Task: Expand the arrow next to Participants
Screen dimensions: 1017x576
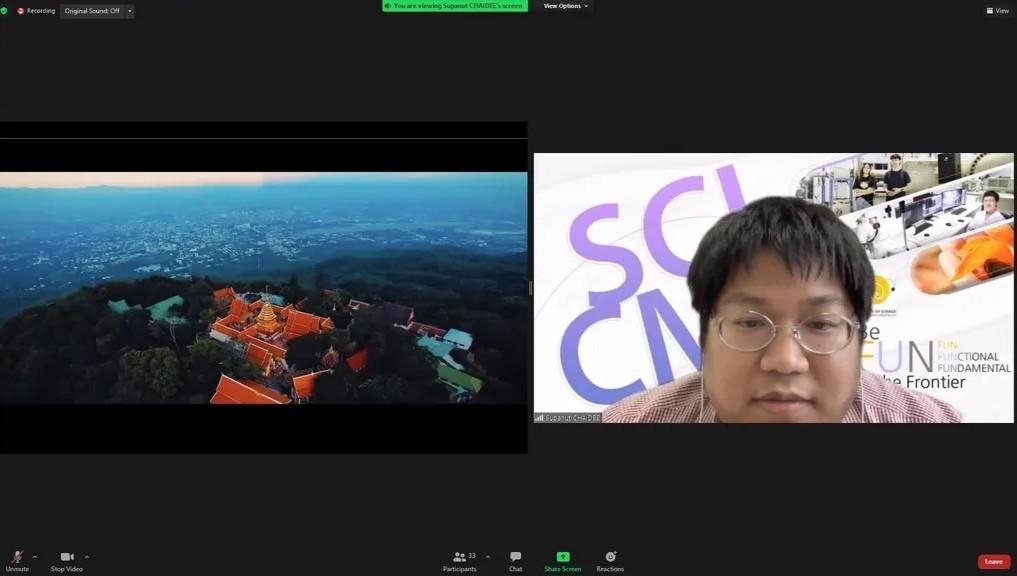Action: pos(488,557)
